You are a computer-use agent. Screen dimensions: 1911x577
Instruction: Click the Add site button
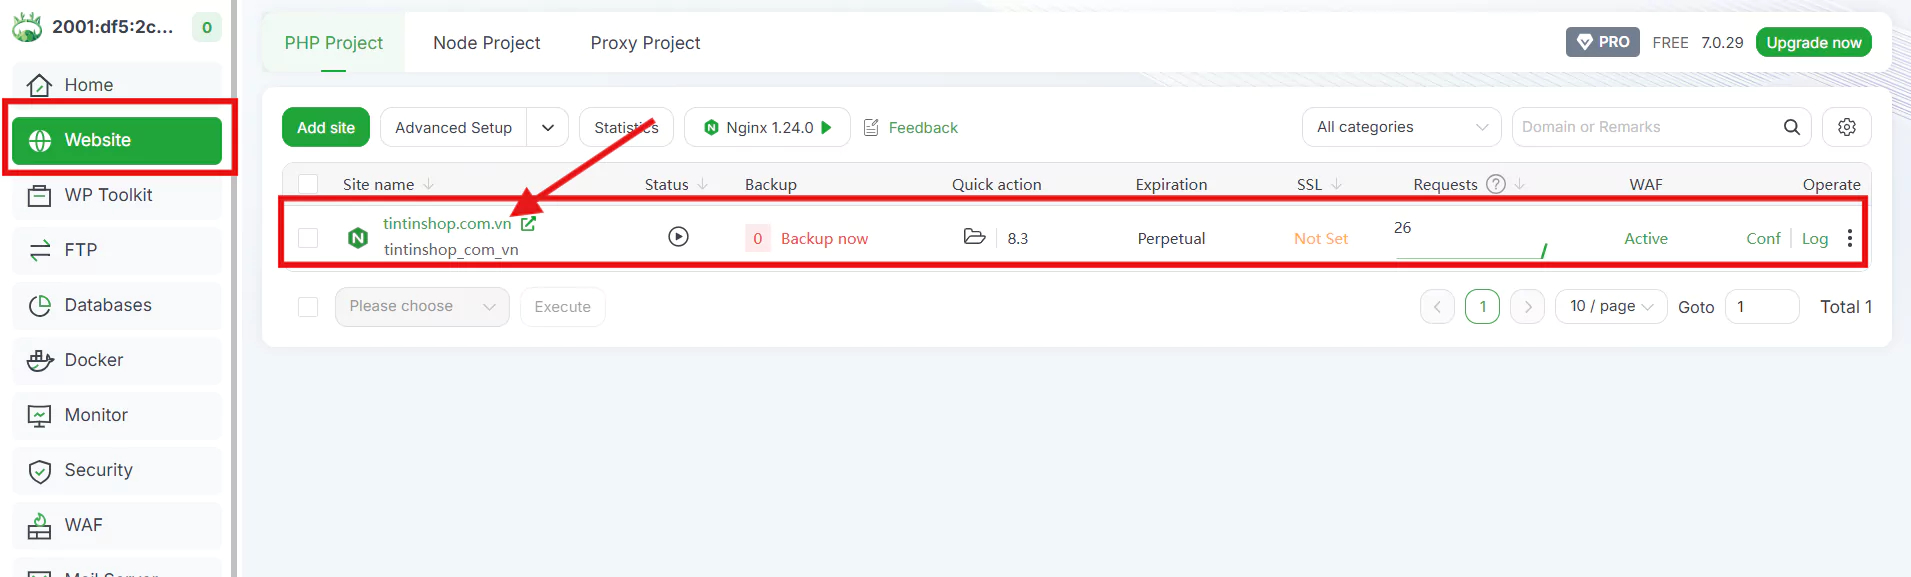(325, 128)
